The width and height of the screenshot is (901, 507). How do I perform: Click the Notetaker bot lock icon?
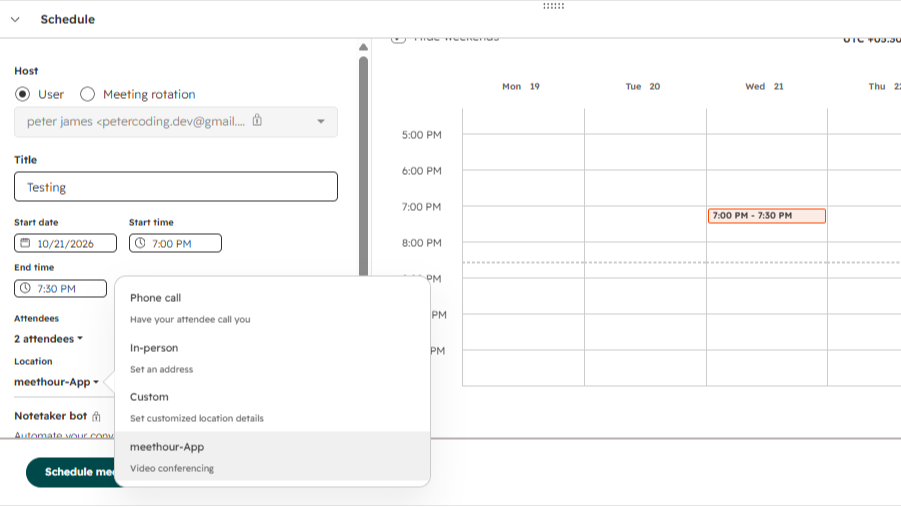click(x=96, y=416)
